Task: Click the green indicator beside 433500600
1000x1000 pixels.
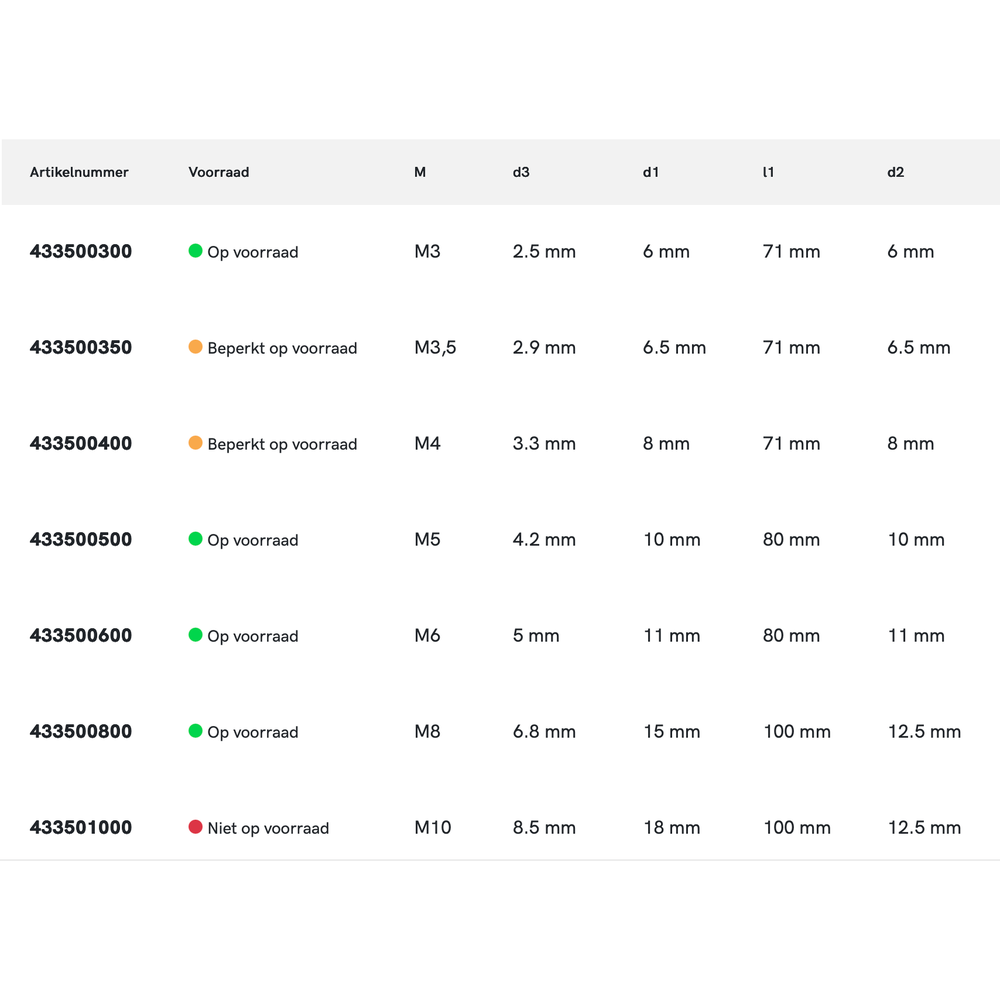Action: 196,635
